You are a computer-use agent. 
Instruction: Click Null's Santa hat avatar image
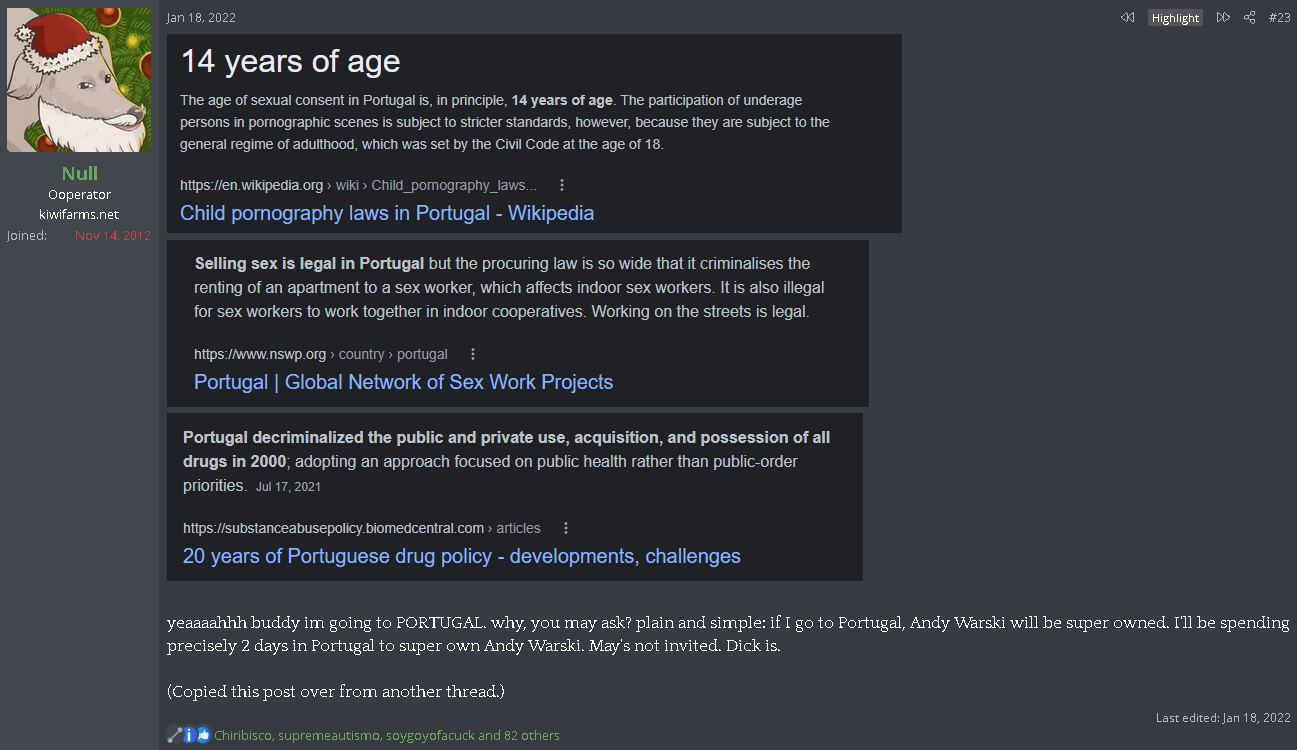point(79,80)
